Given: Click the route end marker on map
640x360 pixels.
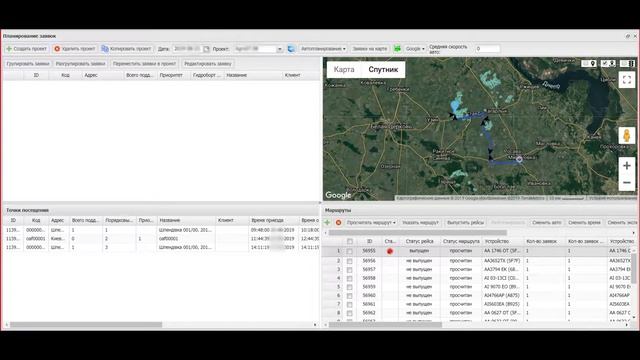Looking at the screenshot, I should point(519,160).
